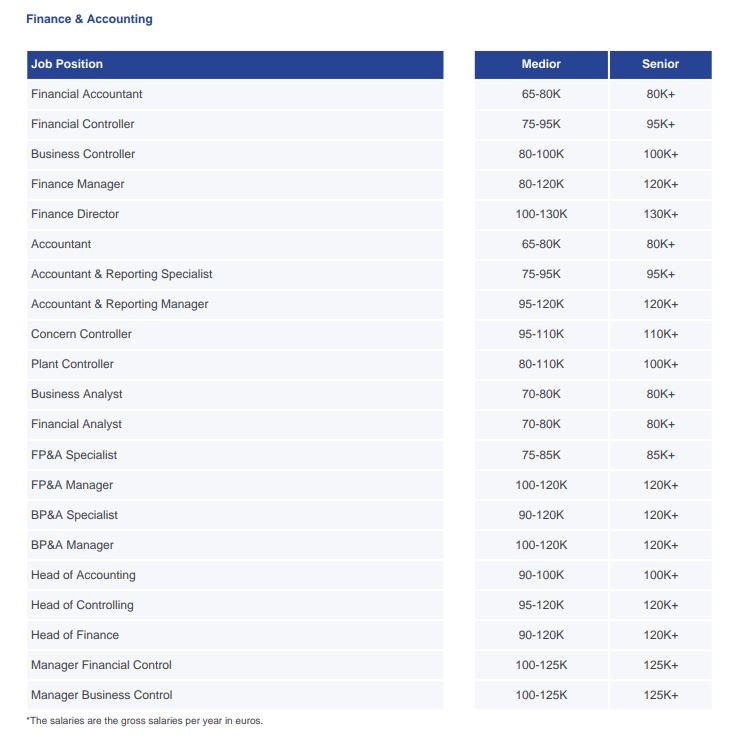This screenshot has height=738, width=733.
Task: Click the Senior column header
Action: point(660,64)
